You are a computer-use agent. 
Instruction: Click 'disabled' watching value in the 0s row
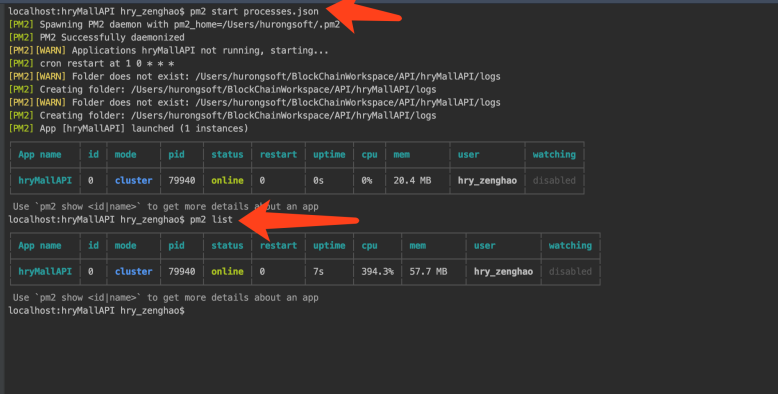click(x=554, y=181)
